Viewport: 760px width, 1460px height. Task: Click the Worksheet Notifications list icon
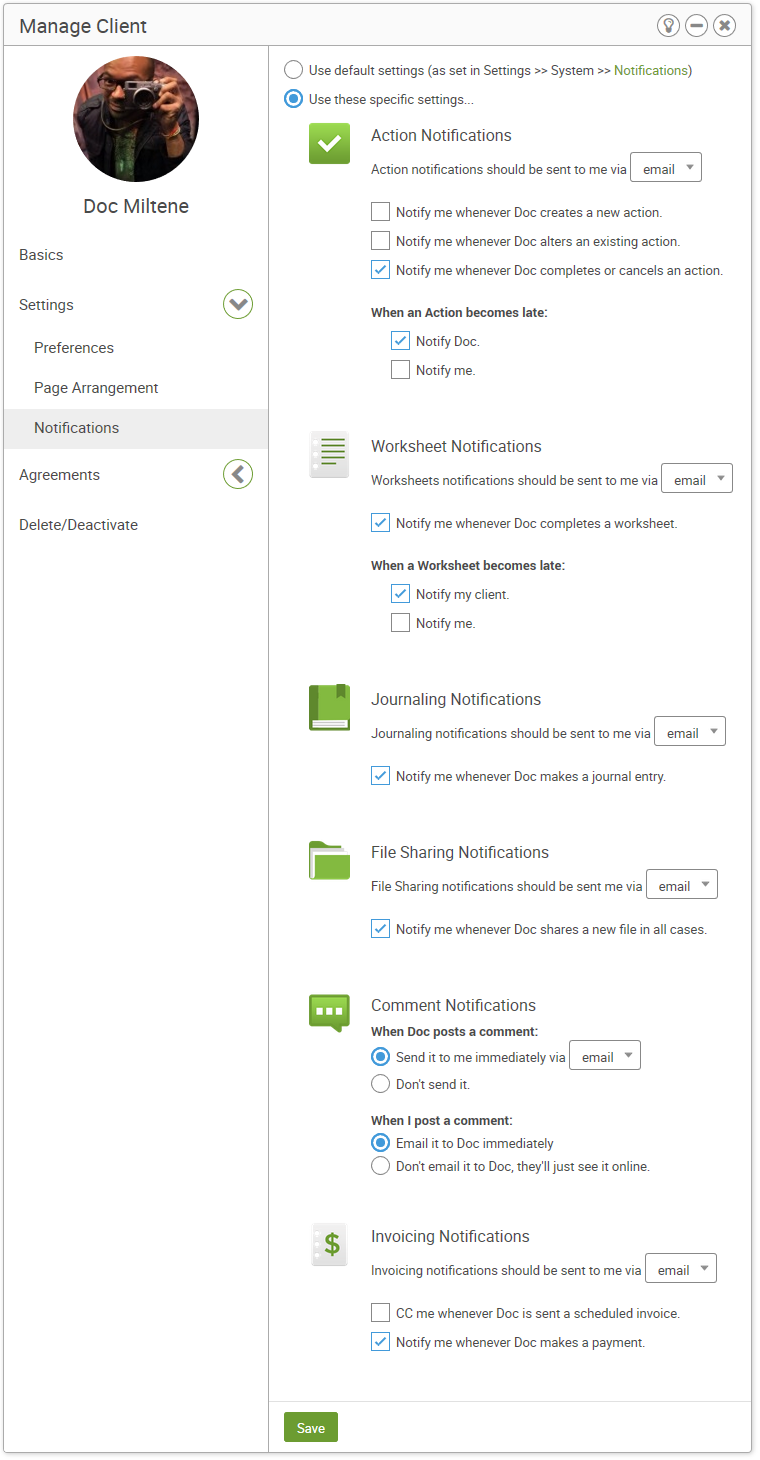329,455
